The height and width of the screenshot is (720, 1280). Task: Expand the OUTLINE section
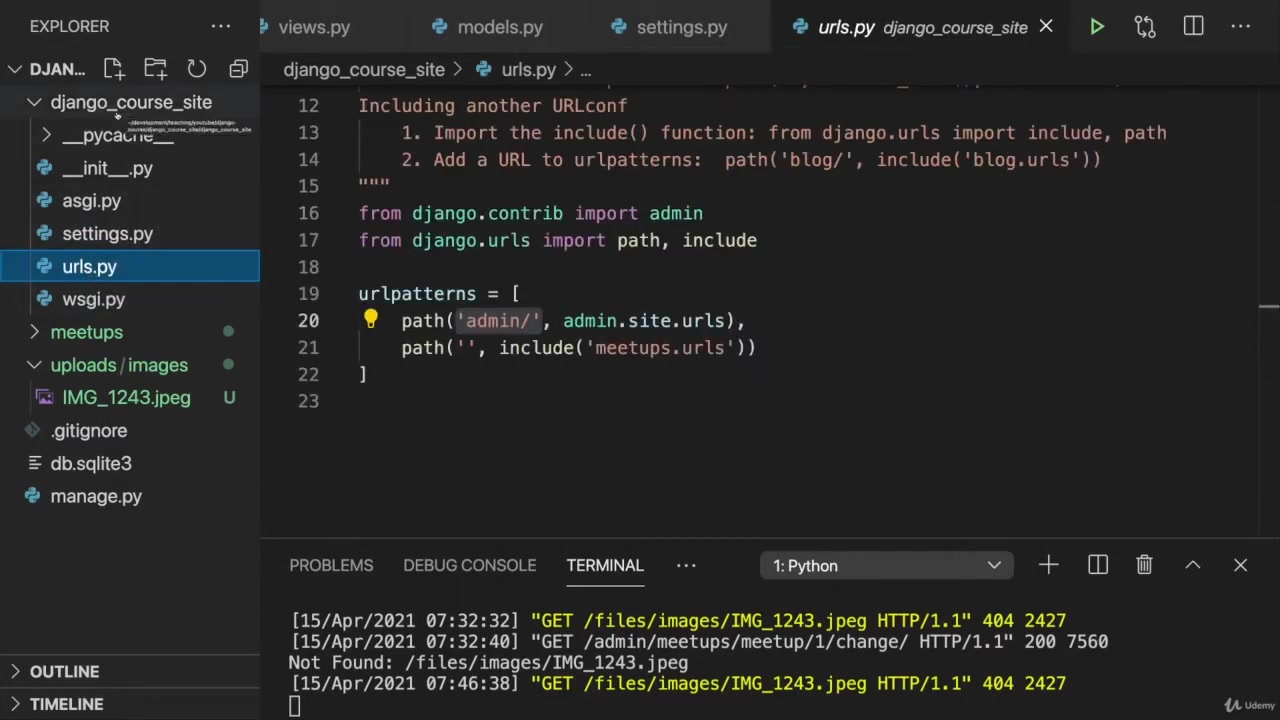(x=64, y=672)
